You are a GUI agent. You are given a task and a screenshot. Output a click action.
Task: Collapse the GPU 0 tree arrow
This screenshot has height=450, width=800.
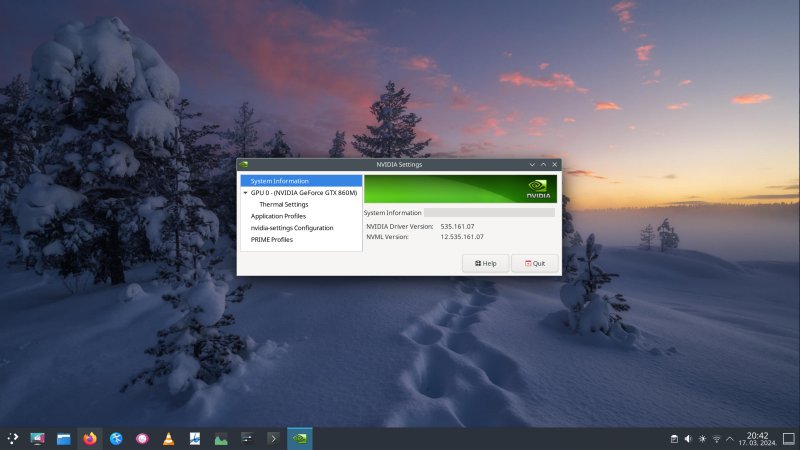pyautogui.click(x=245, y=193)
